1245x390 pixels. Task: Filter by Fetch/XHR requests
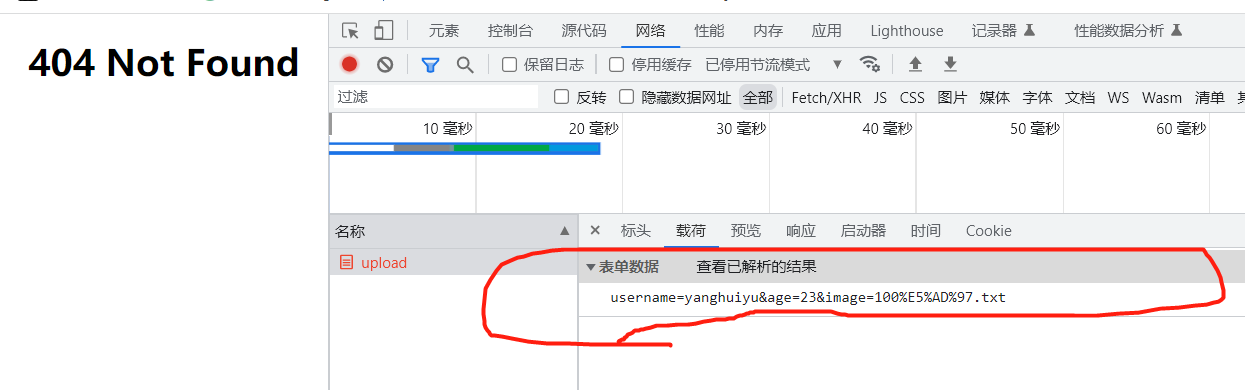826,97
